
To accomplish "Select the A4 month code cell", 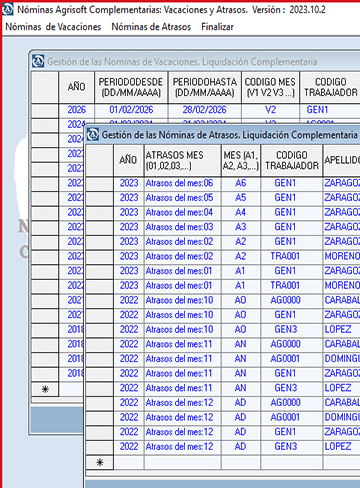I will coord(241,212).
